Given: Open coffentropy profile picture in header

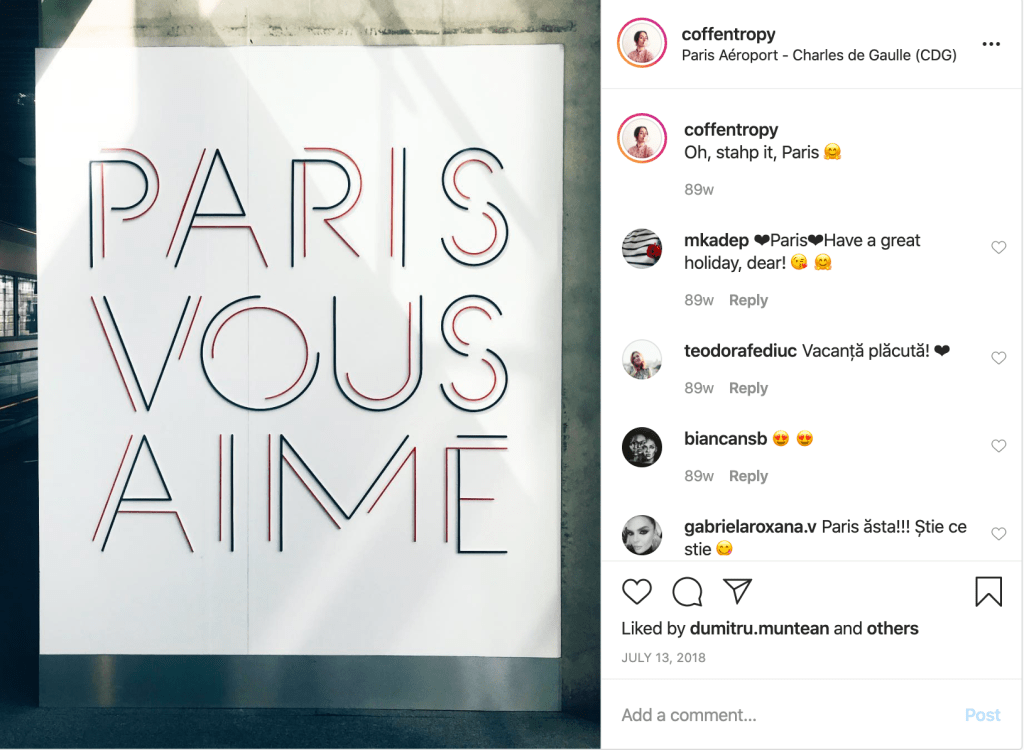Looking at the screenshot, I should (x=642, y=43).
